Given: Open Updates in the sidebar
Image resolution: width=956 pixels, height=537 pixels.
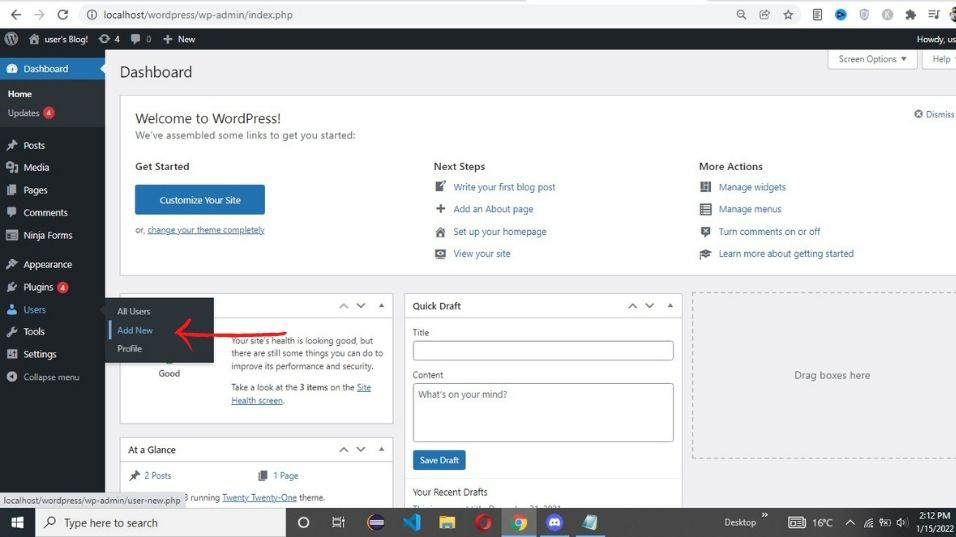Looking at the screenshot, I should pyautogui.click(x=30, y=113).
